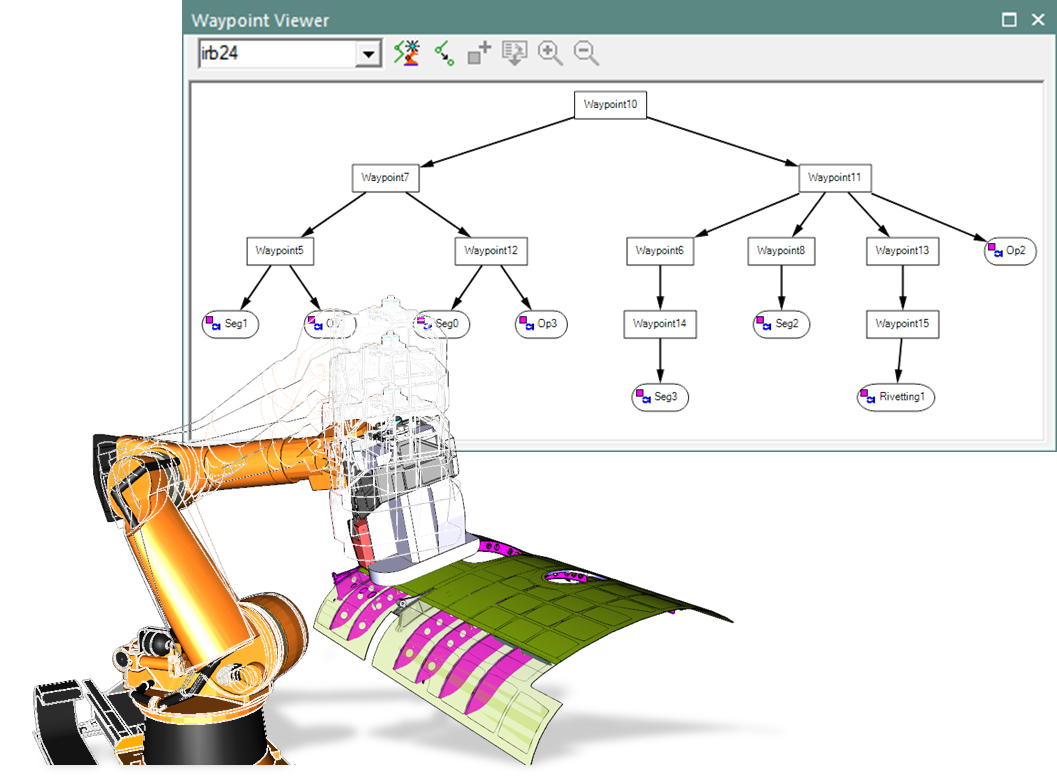Screen dimensions: 1057x778
Task: Click the Seg0 segment node
Action: coord(442,324)
